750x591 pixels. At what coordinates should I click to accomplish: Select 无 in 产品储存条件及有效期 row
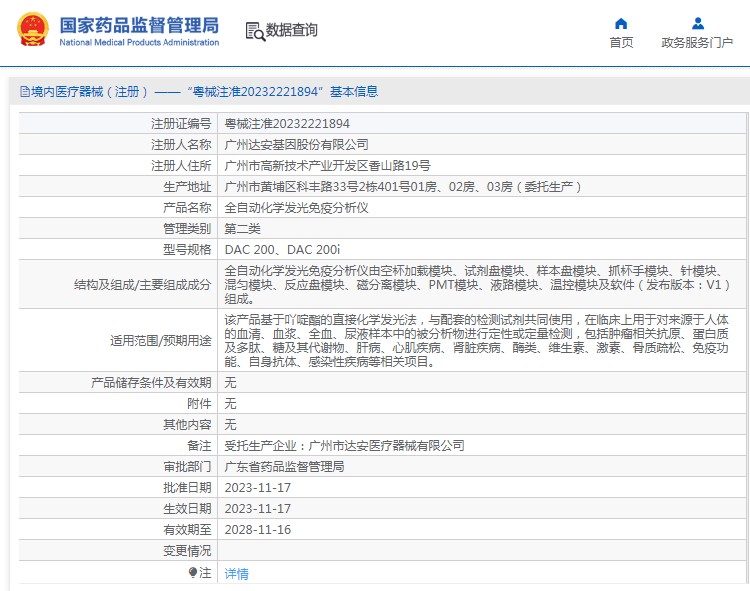(x=231, y=383)
